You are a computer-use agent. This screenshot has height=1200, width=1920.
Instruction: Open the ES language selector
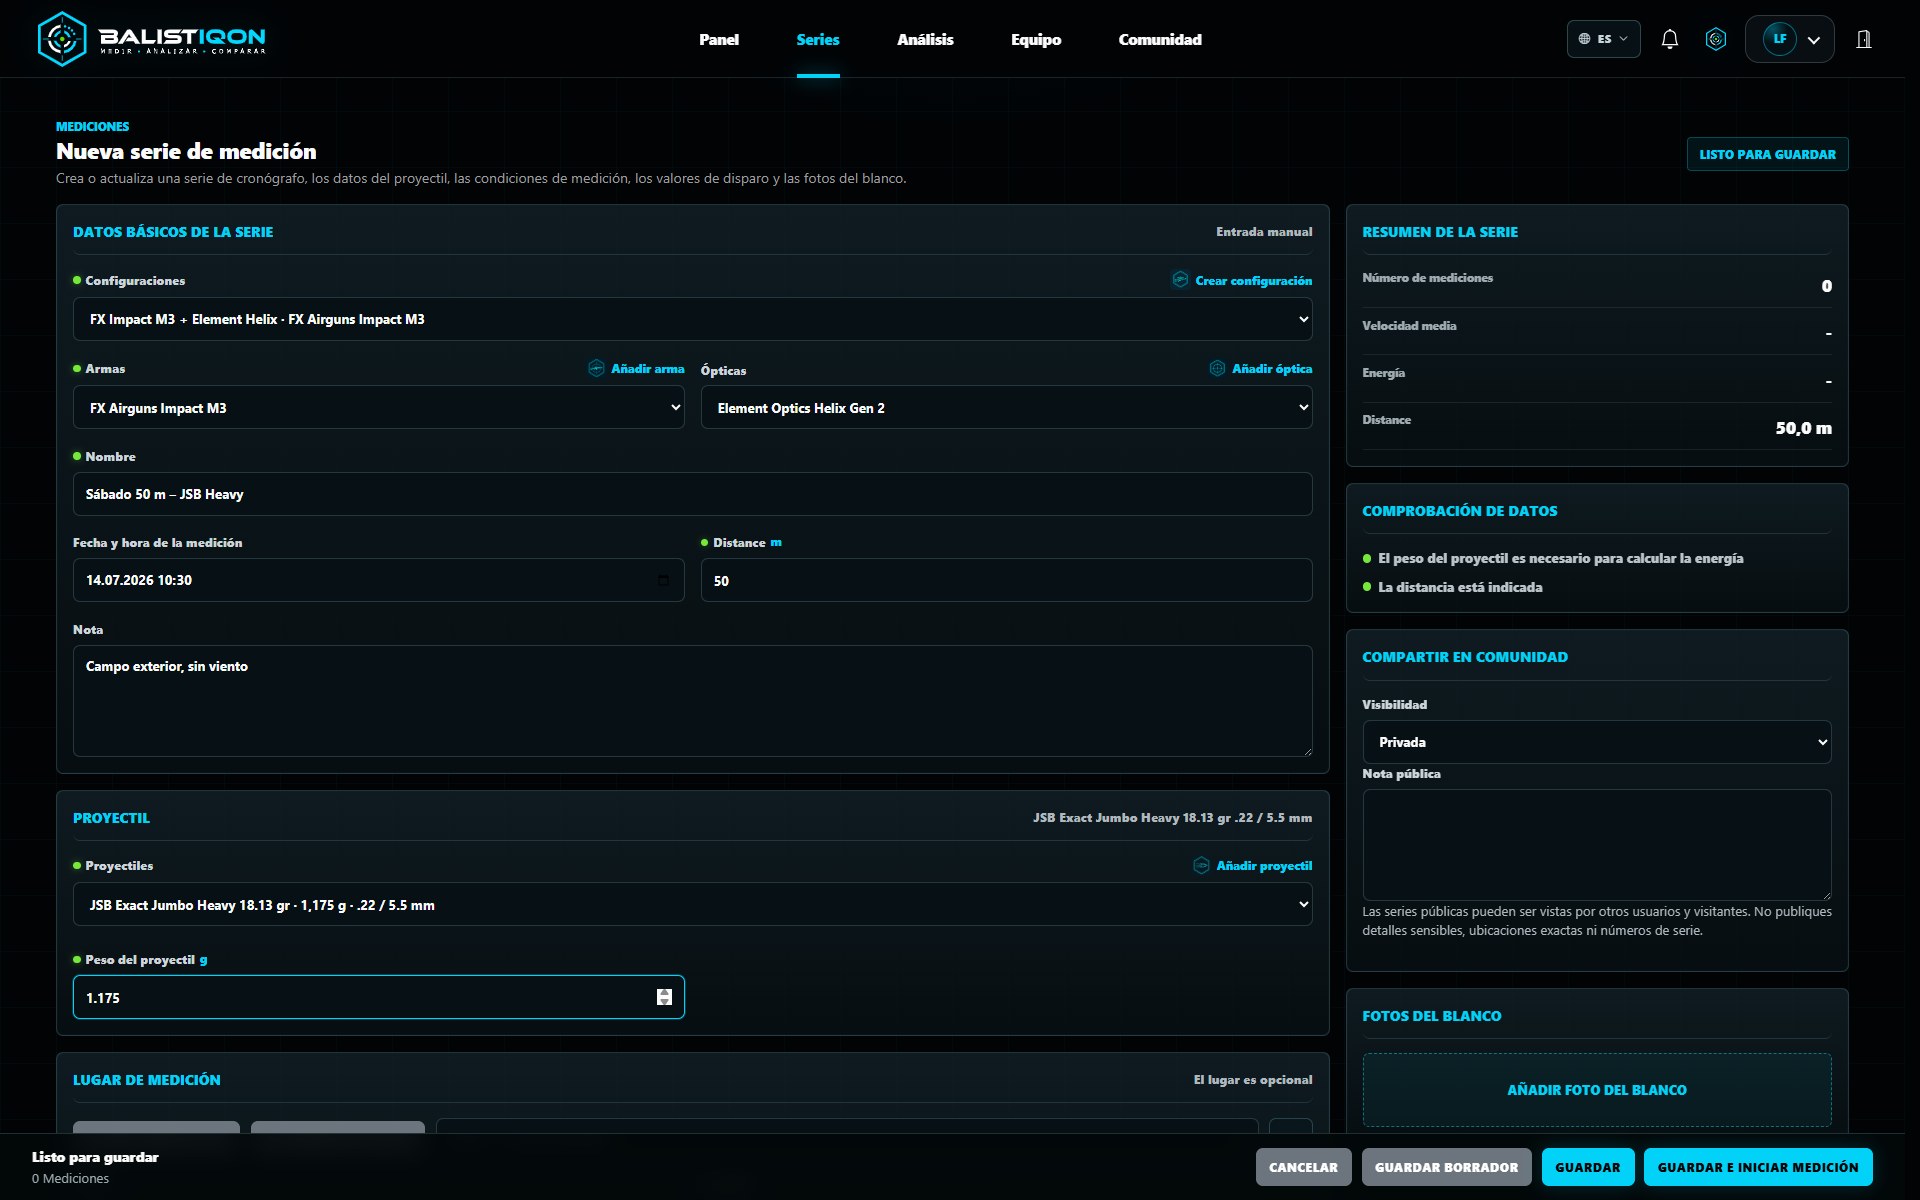[x=1603, y=39]
